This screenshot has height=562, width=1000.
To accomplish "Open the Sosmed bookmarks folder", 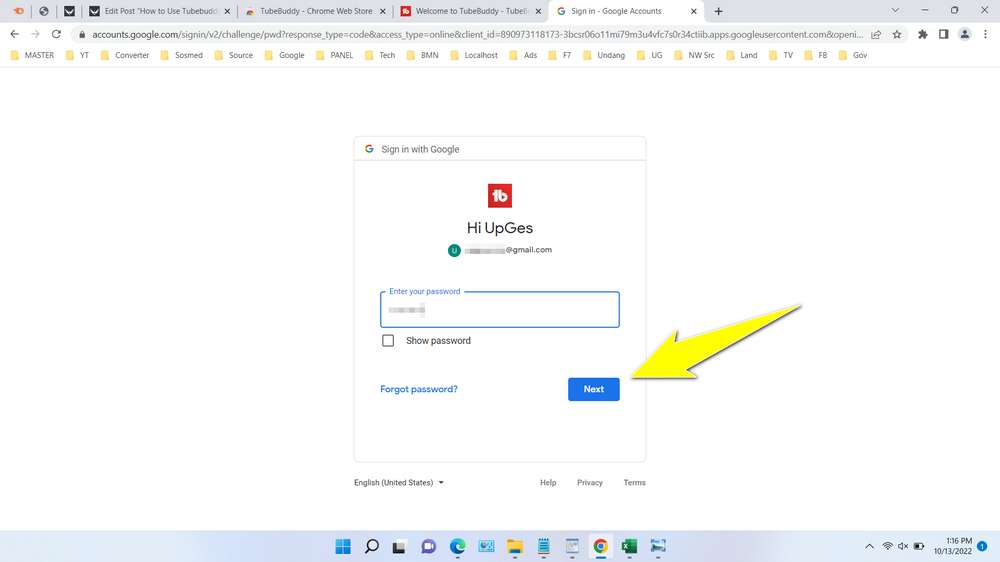I will point(182,55).
